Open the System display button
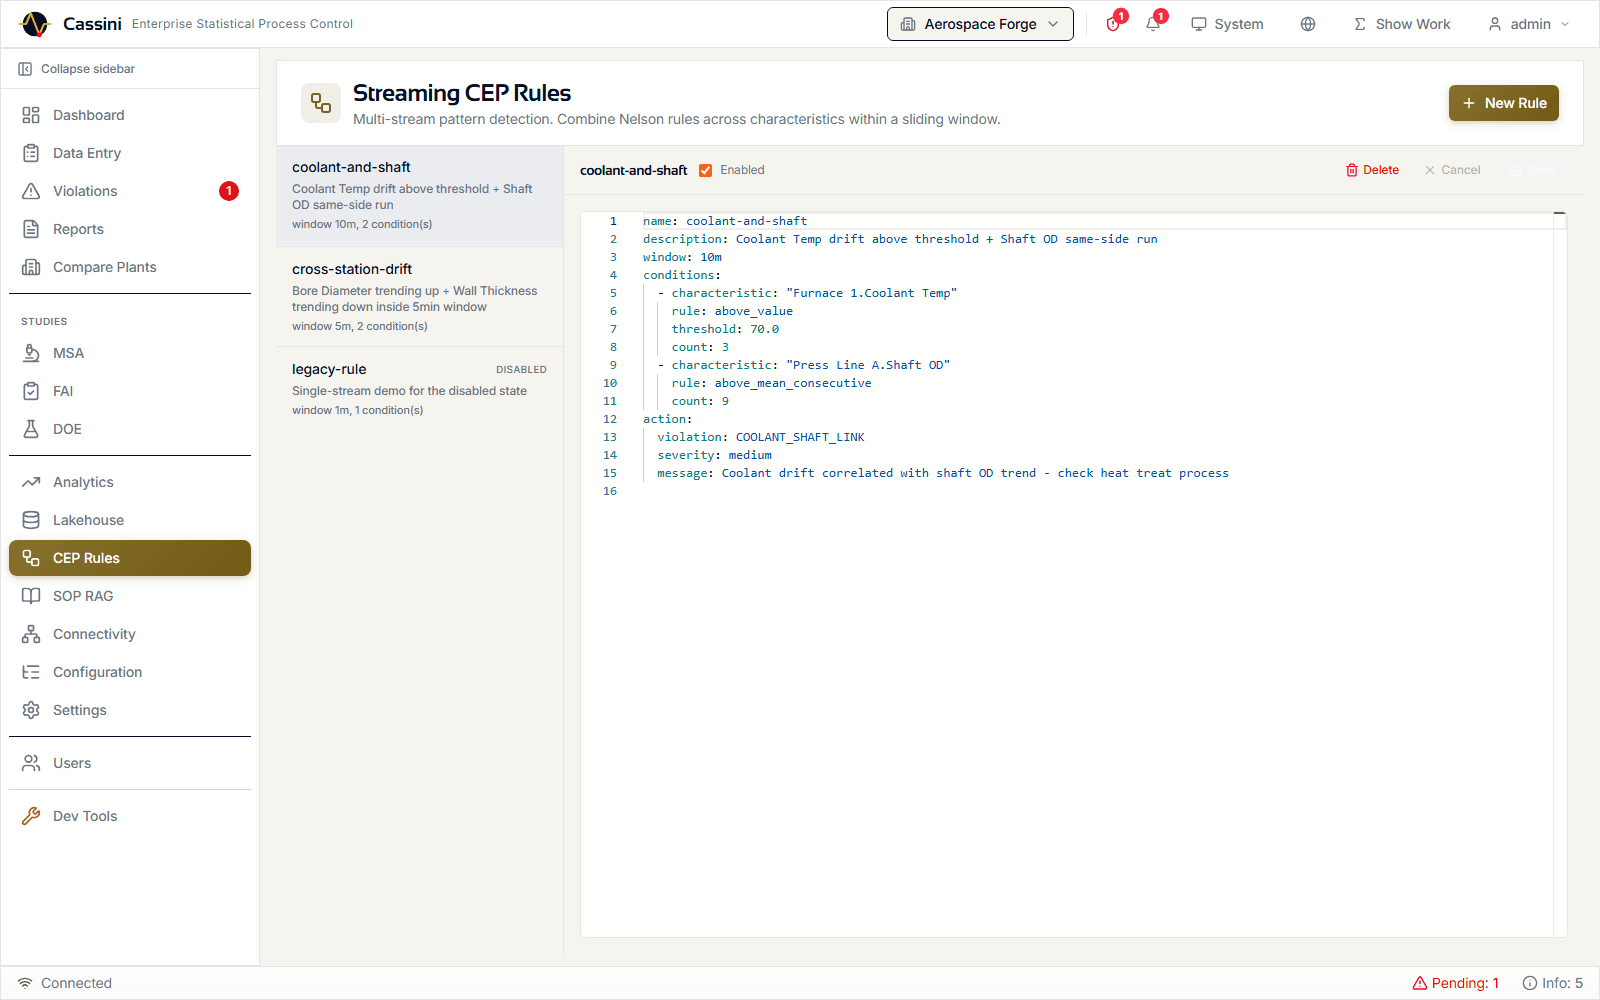 click(x=1227, y=24)
